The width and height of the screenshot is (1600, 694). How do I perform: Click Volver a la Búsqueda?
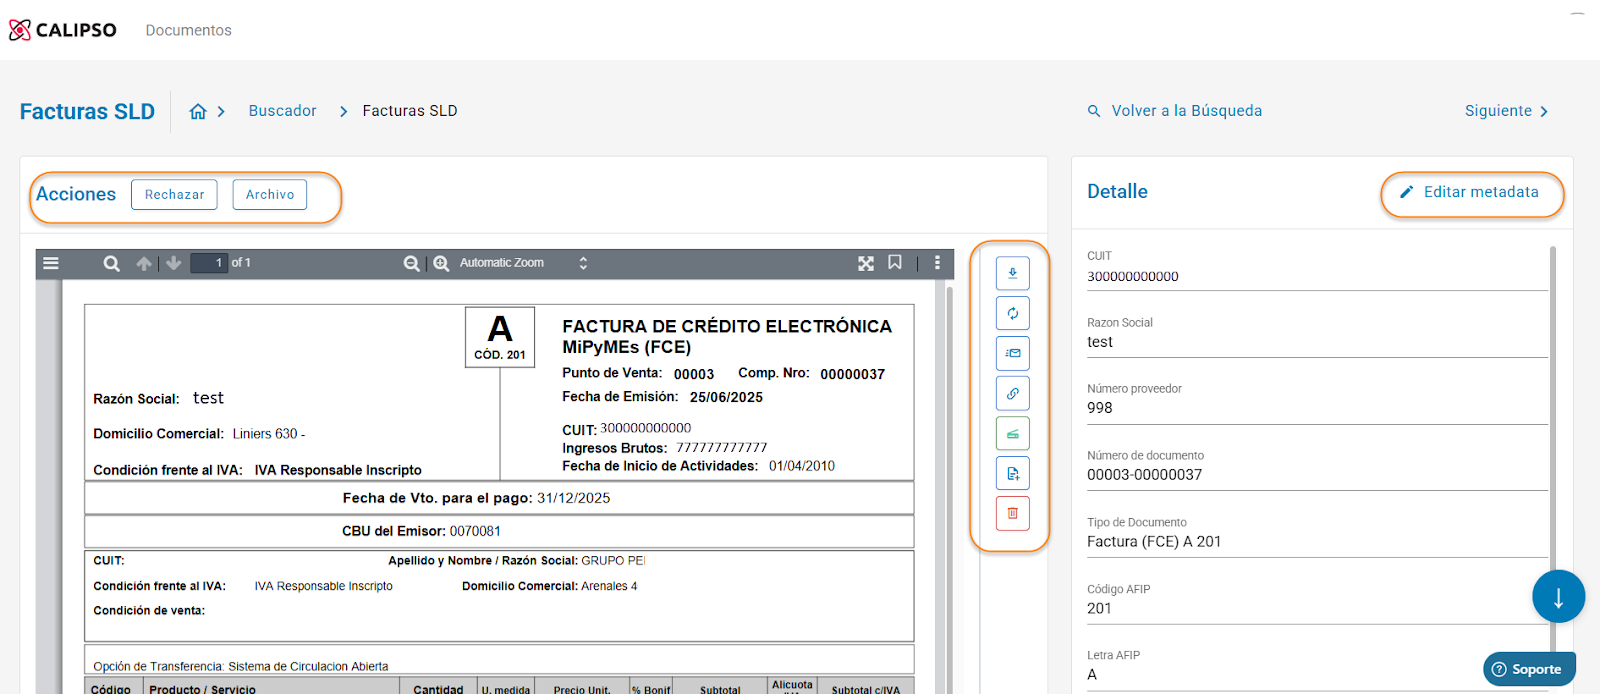click(x=1175, y=111)
